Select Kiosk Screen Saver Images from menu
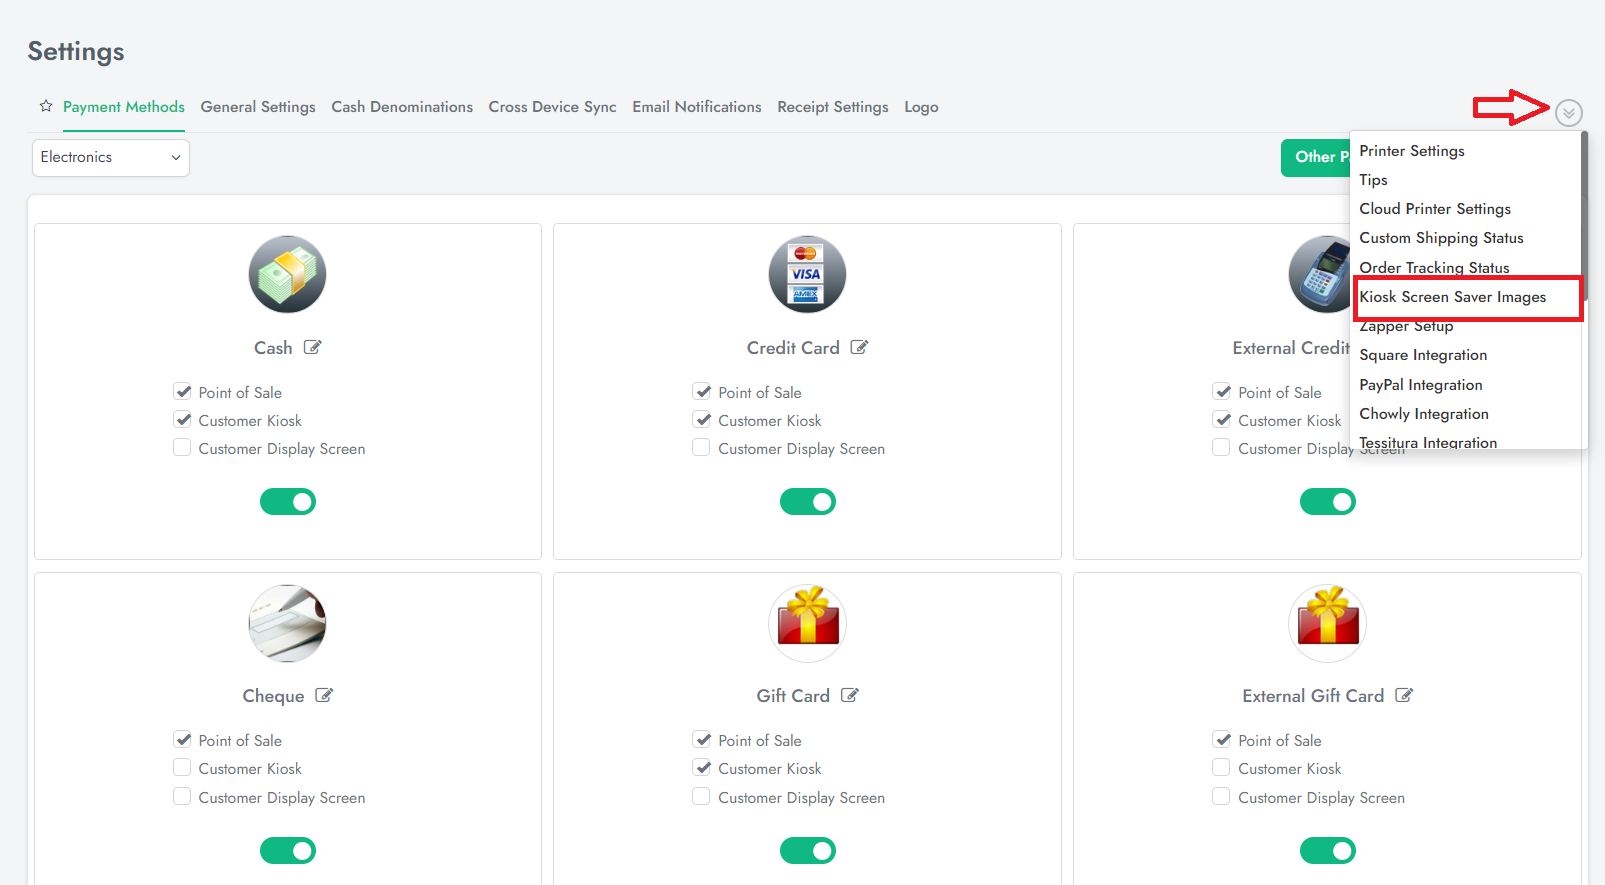The image size is (1605, 885). click(x=1452, y=297)
